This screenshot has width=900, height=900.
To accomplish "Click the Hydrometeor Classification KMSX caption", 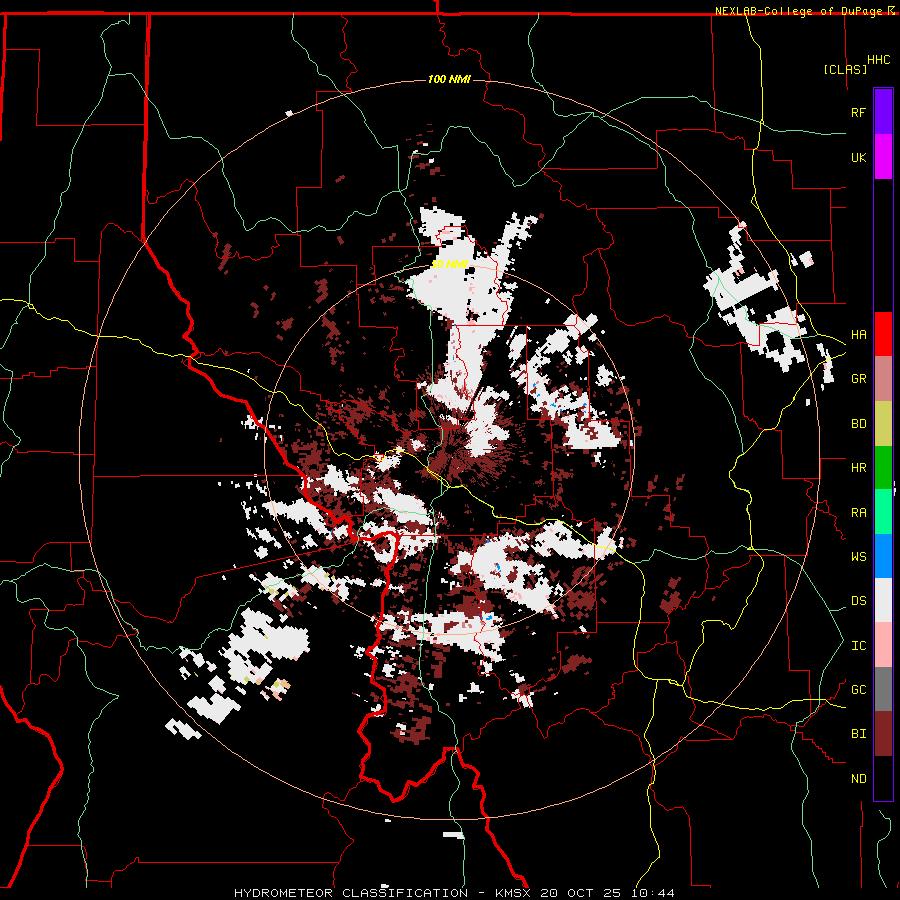I will 454,893.
